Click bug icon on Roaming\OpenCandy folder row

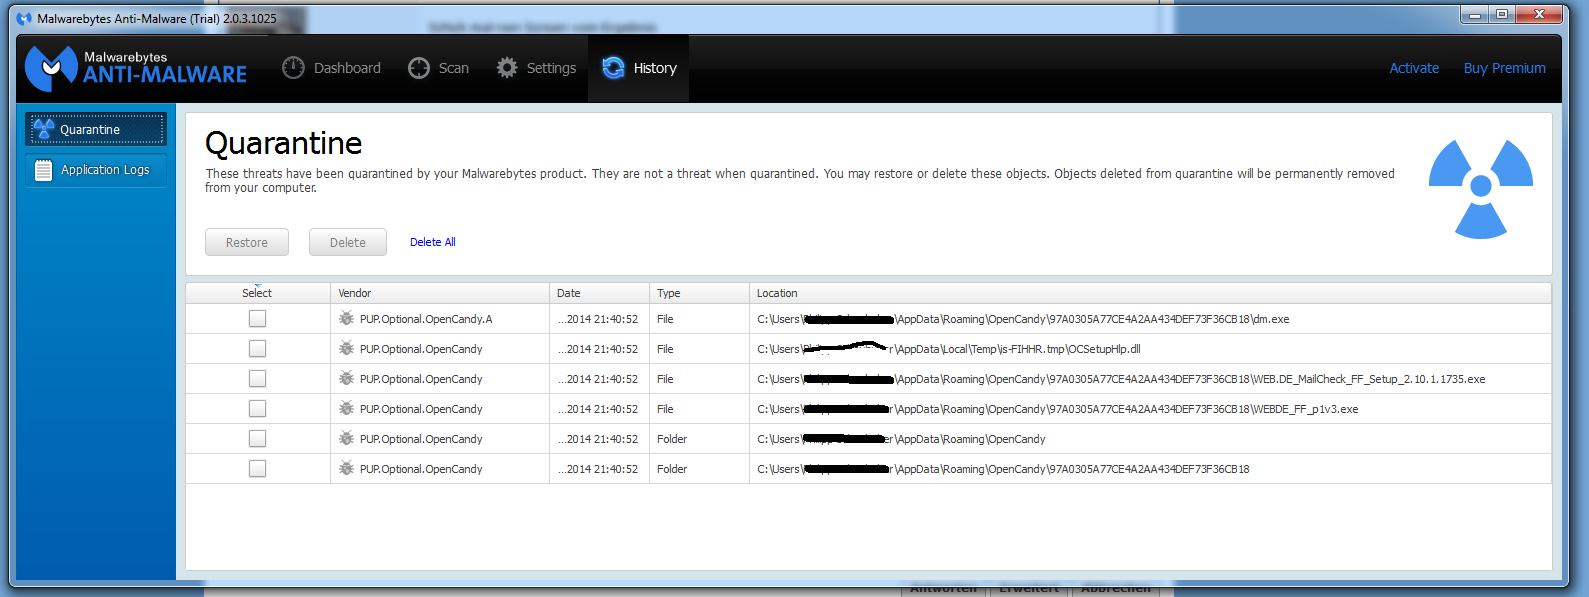pos(346,438)
